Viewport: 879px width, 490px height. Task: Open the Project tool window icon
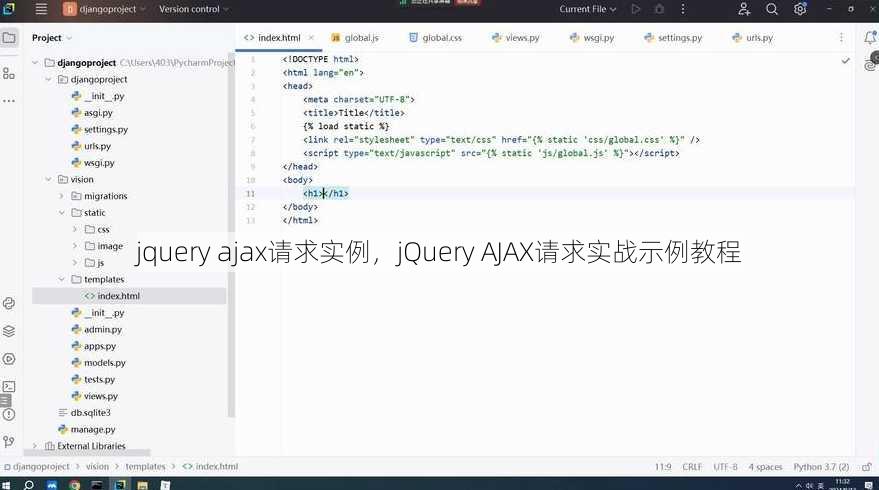click(x=9, y=38)
